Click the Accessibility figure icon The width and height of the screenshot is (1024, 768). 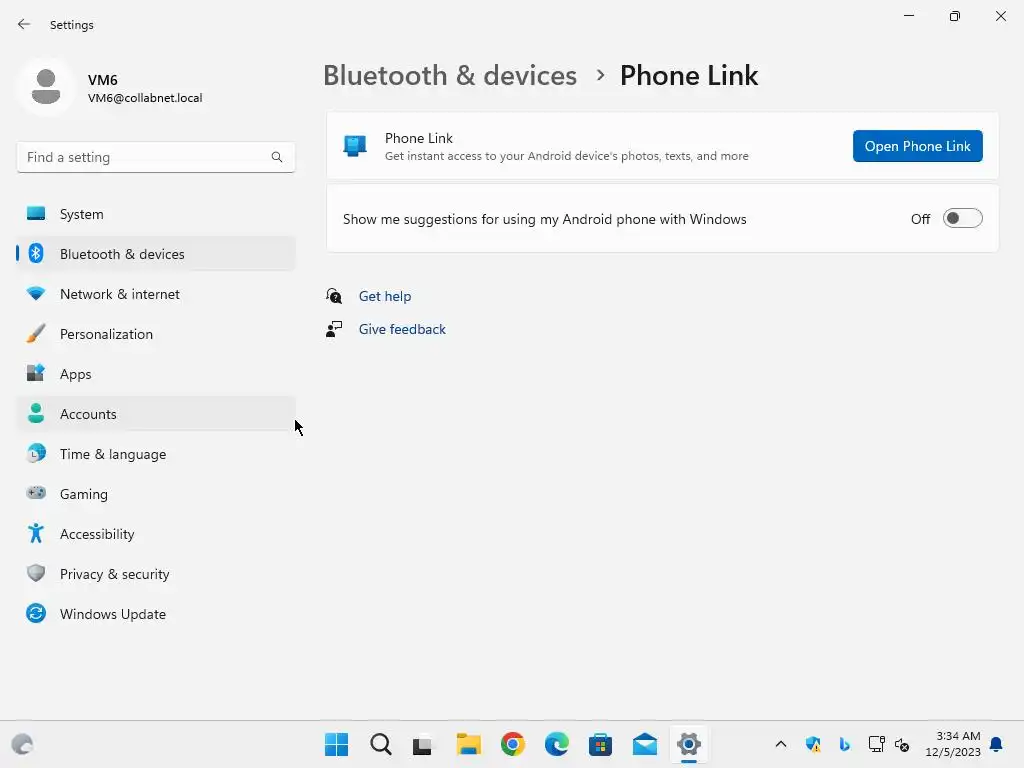36,534
